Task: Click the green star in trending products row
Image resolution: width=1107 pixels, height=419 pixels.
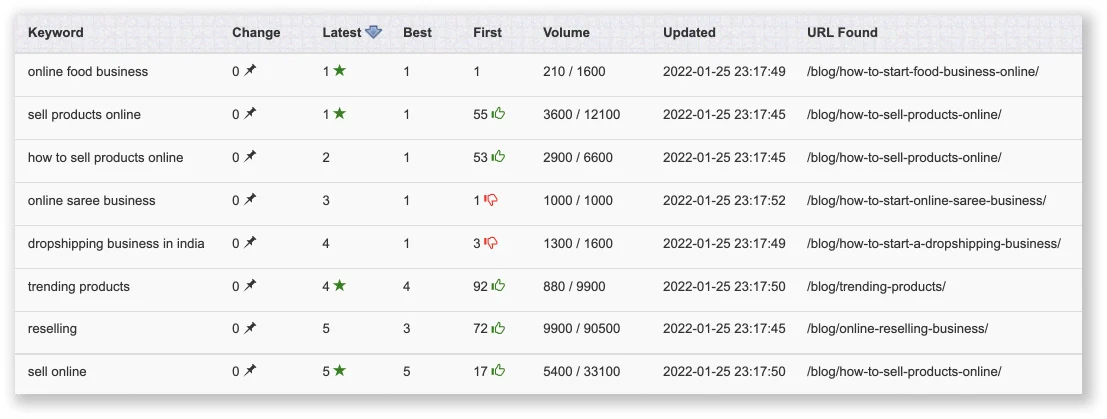Action: 340,286
